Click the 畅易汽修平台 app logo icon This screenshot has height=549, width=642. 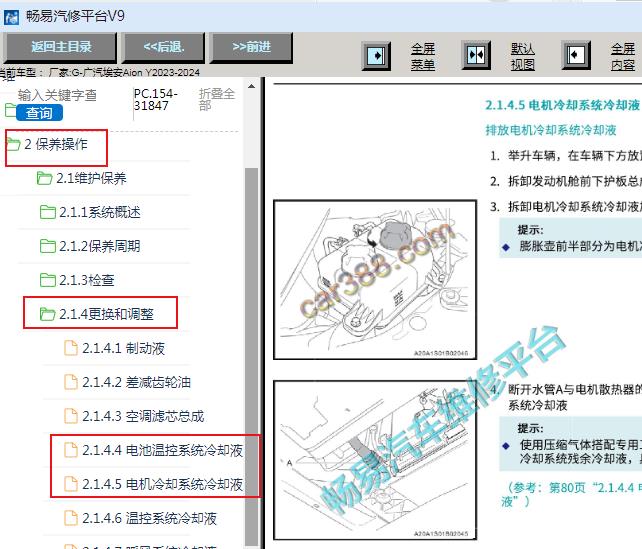click(x=11, y=17)
